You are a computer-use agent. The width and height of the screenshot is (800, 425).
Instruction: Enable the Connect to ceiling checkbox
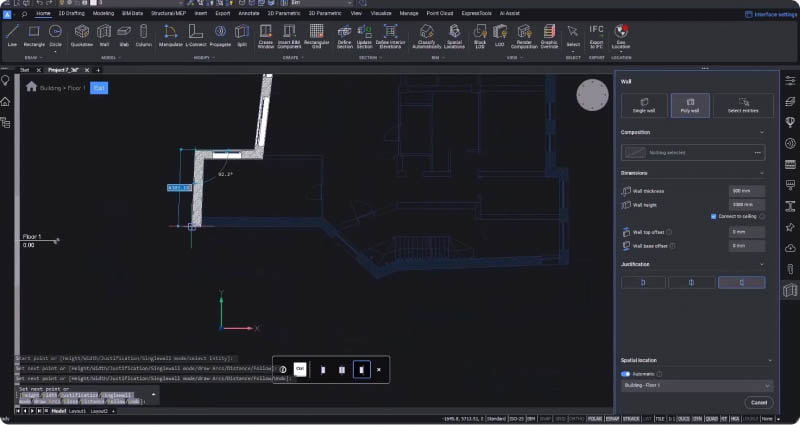coord(713,216)
